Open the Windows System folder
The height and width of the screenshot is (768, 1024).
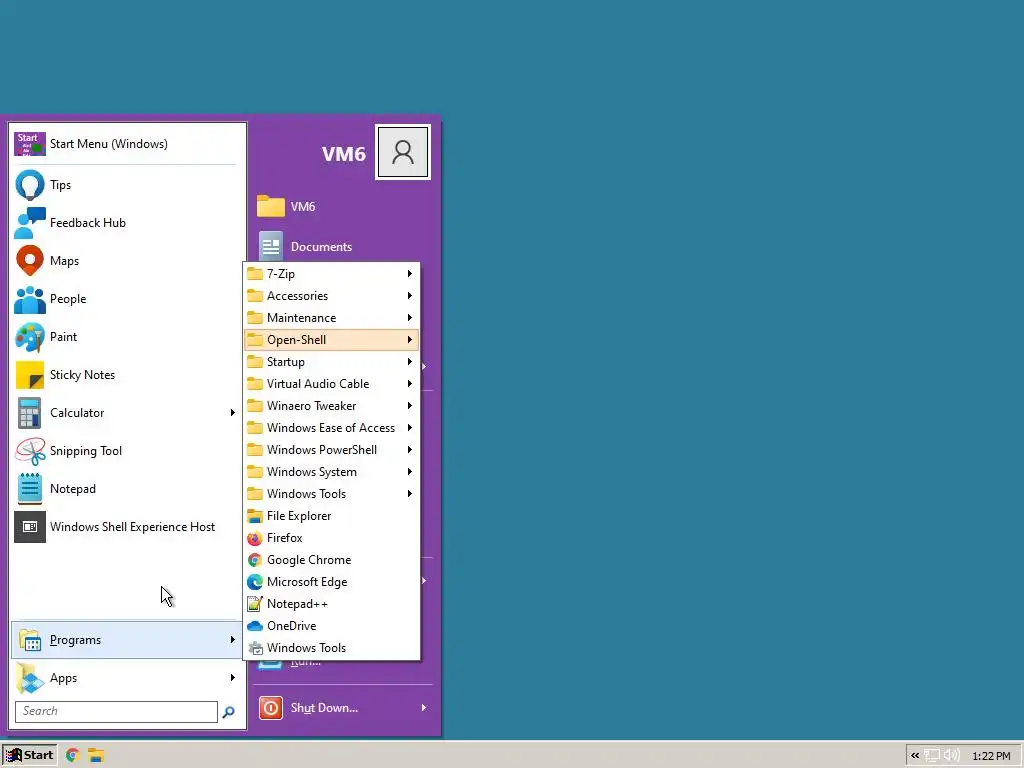(332, 472)
